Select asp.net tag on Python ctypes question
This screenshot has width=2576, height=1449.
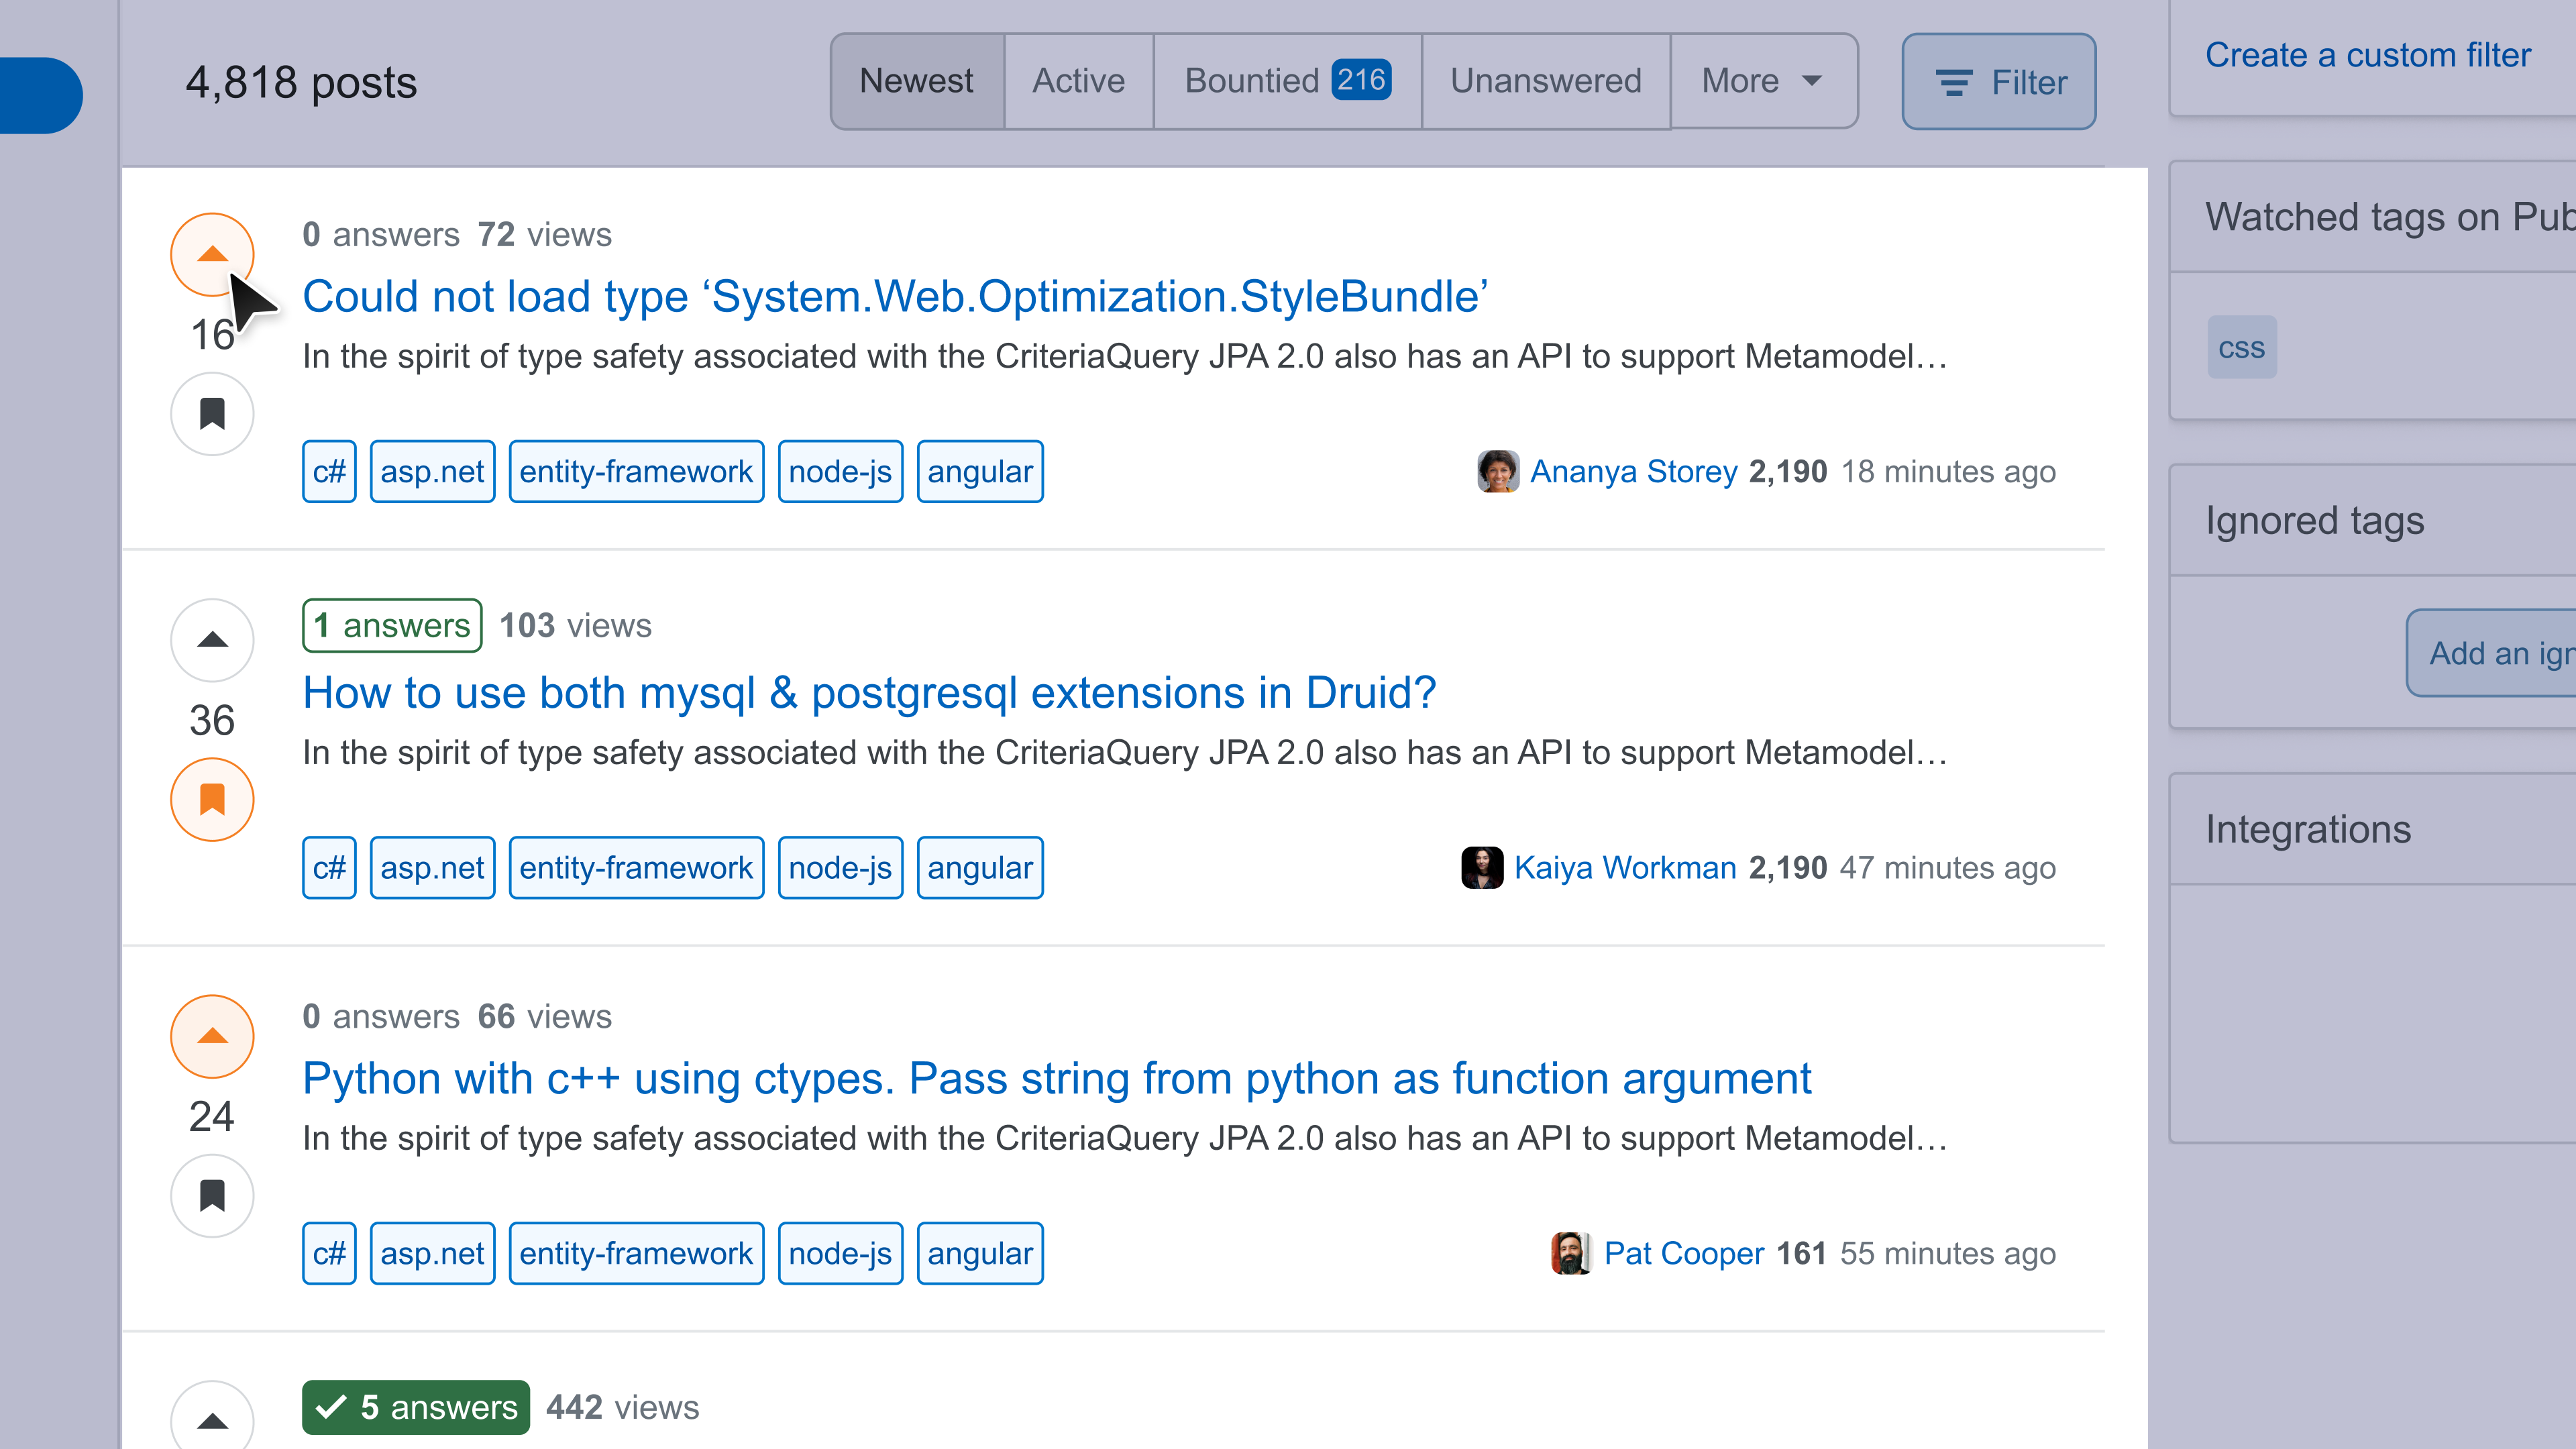(x=432, y=1253)
